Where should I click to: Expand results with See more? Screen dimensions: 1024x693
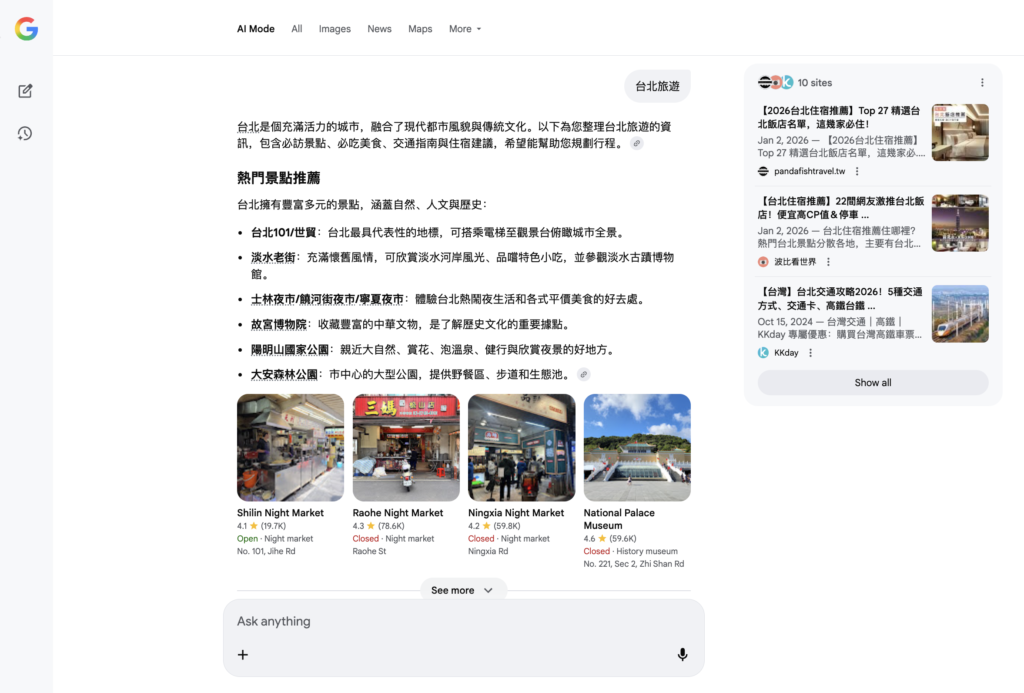(x=463, y=590)
